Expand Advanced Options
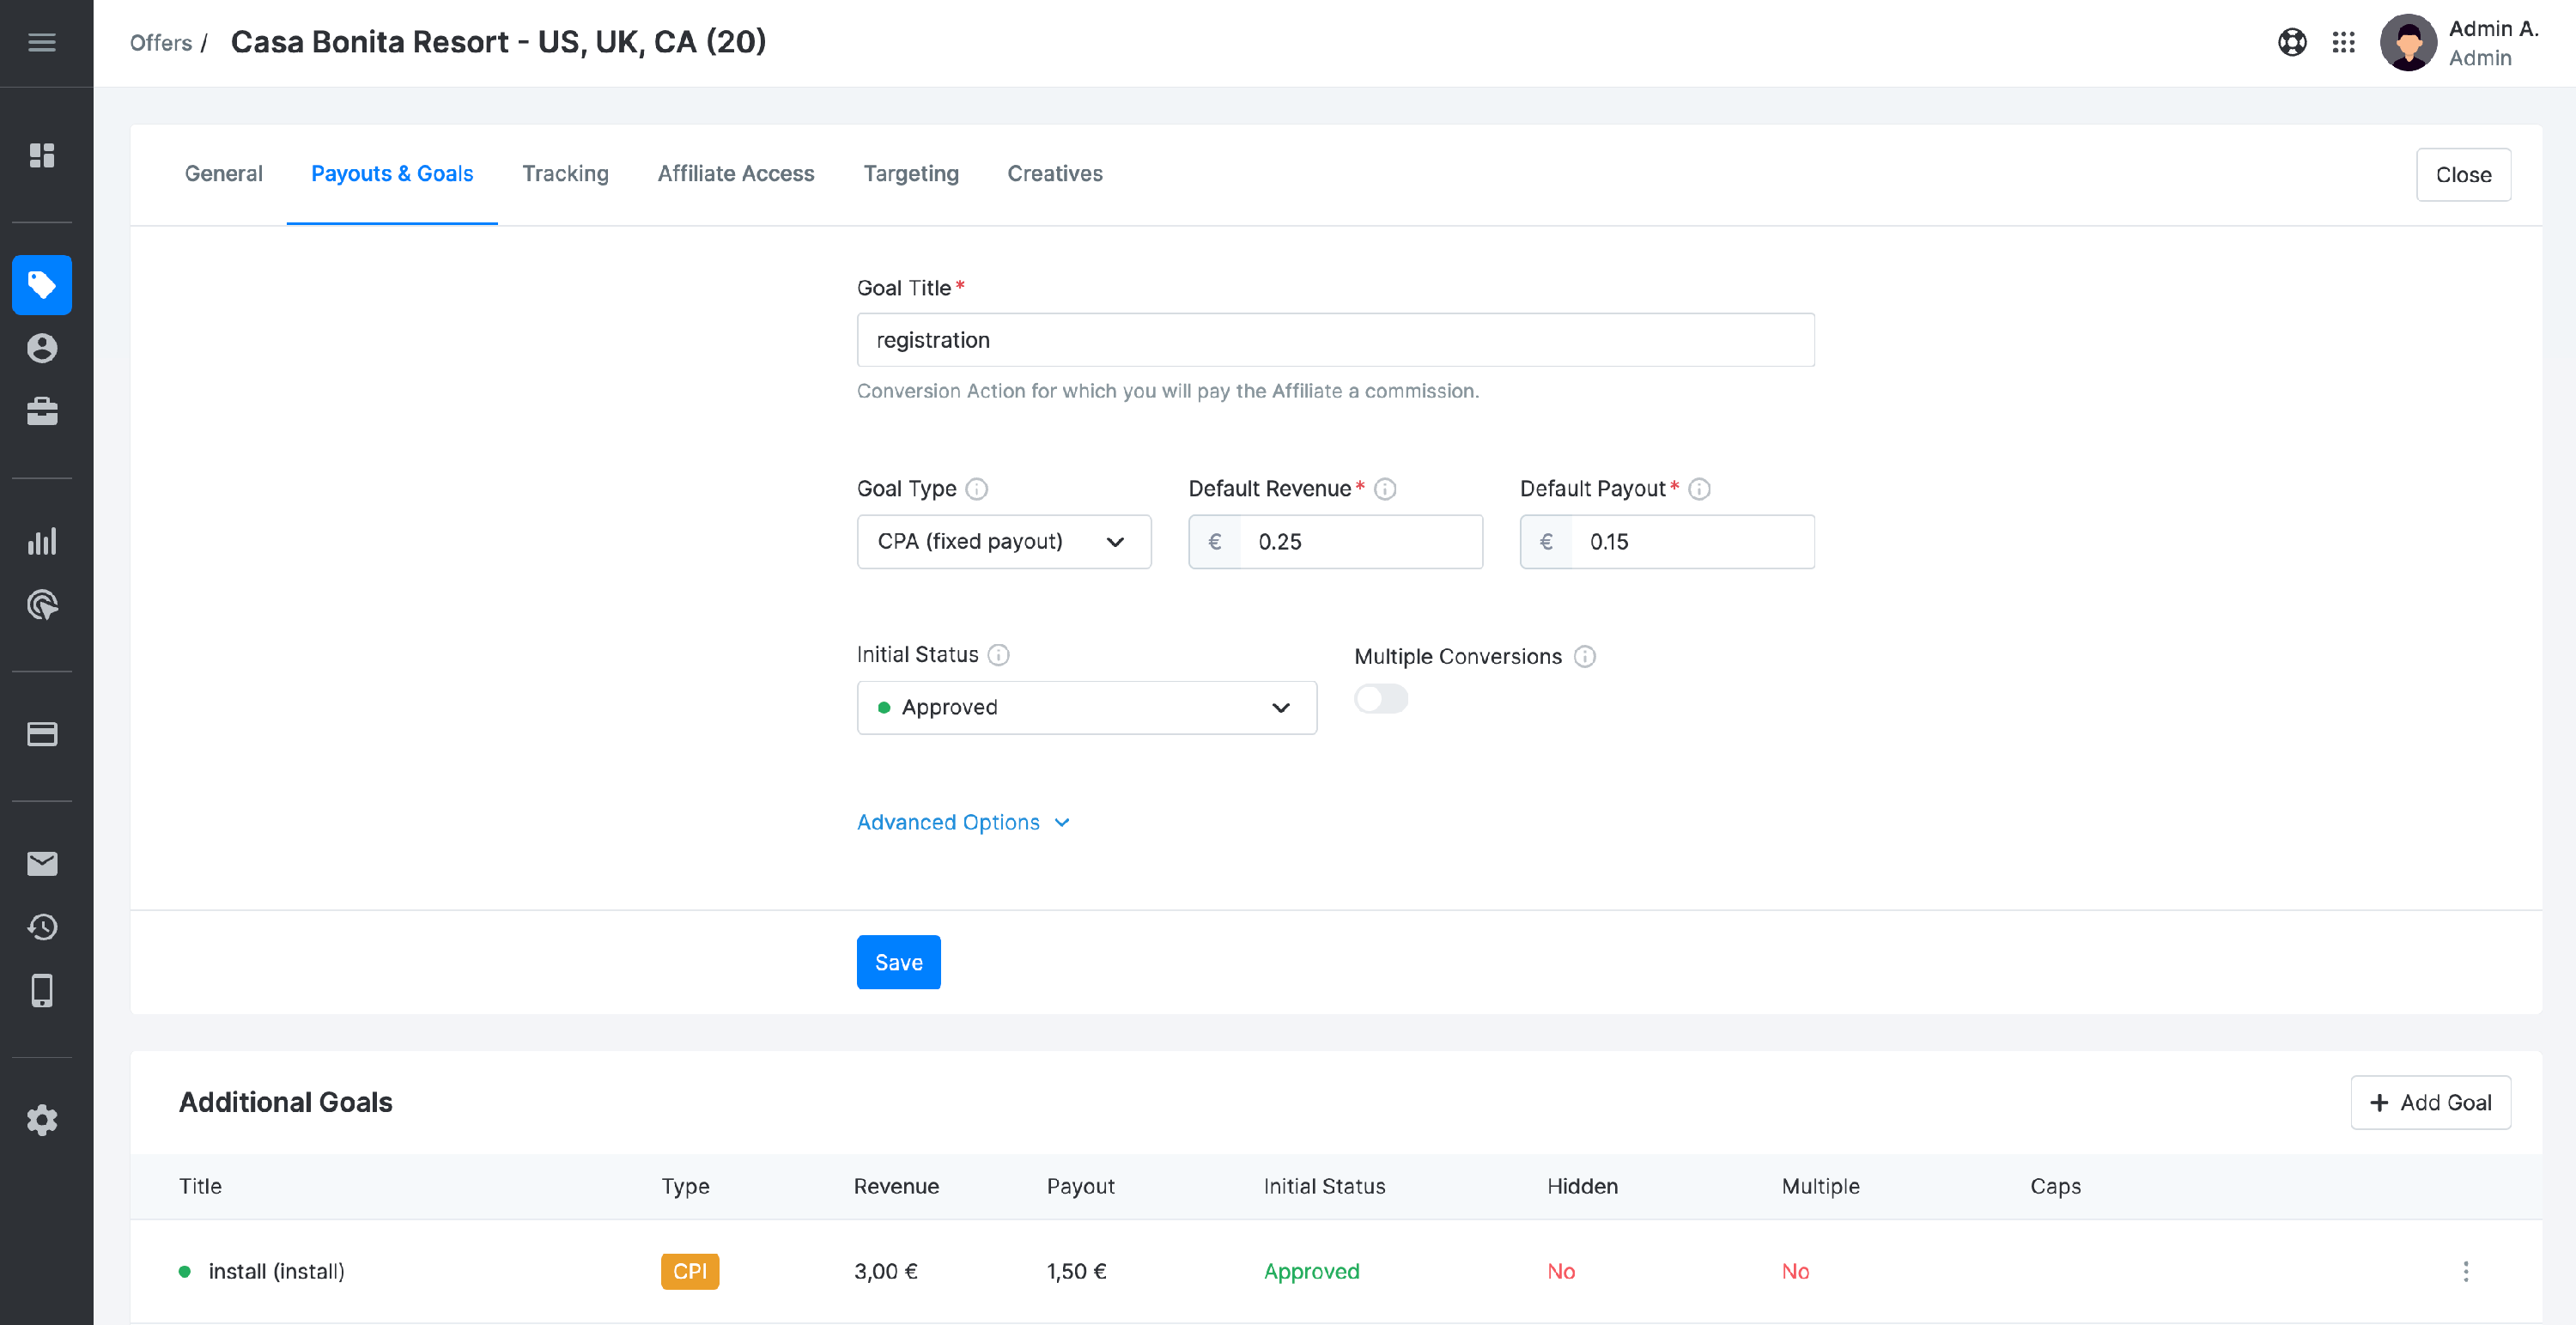Image resolution: width=2576 pixels, height=1325 pixels. click(x=963, y=822)
